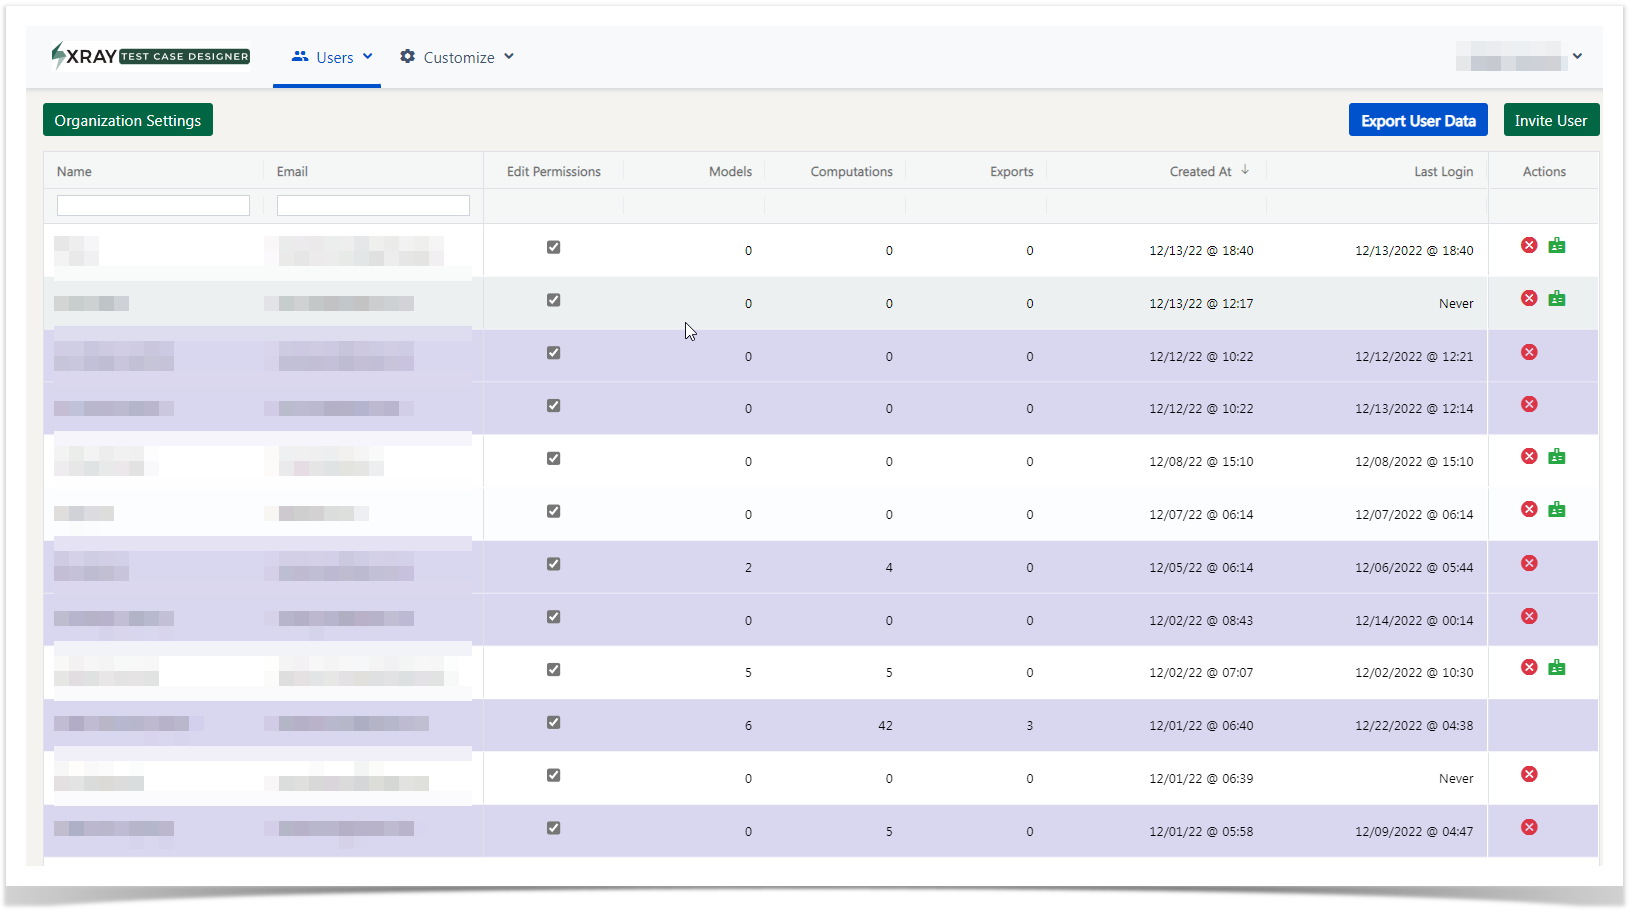Screen dimensions: 1637x915
Task: Click Export User Data button
Action: [x=1418, y=120]
